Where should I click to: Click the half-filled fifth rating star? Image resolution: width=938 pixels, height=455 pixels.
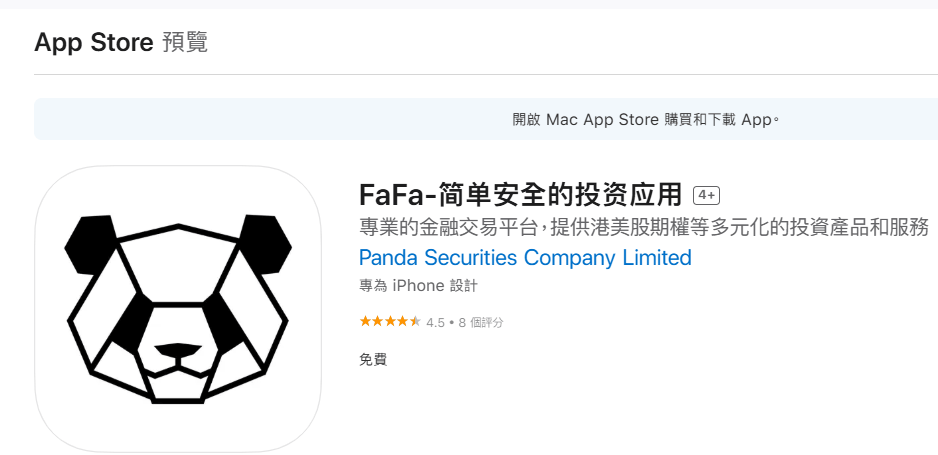[415, 322]
